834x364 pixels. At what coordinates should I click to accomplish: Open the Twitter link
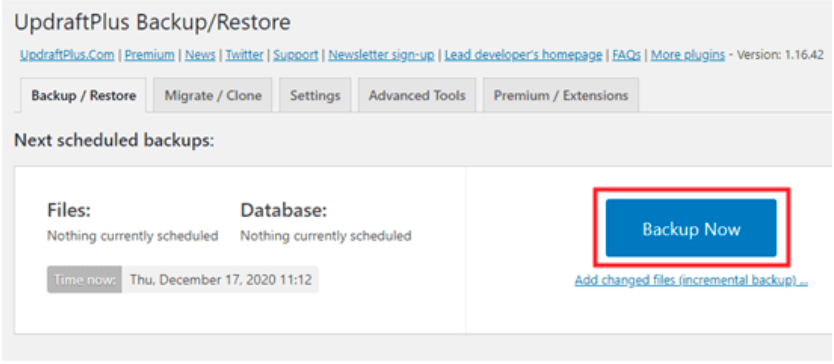click(244, 55)
